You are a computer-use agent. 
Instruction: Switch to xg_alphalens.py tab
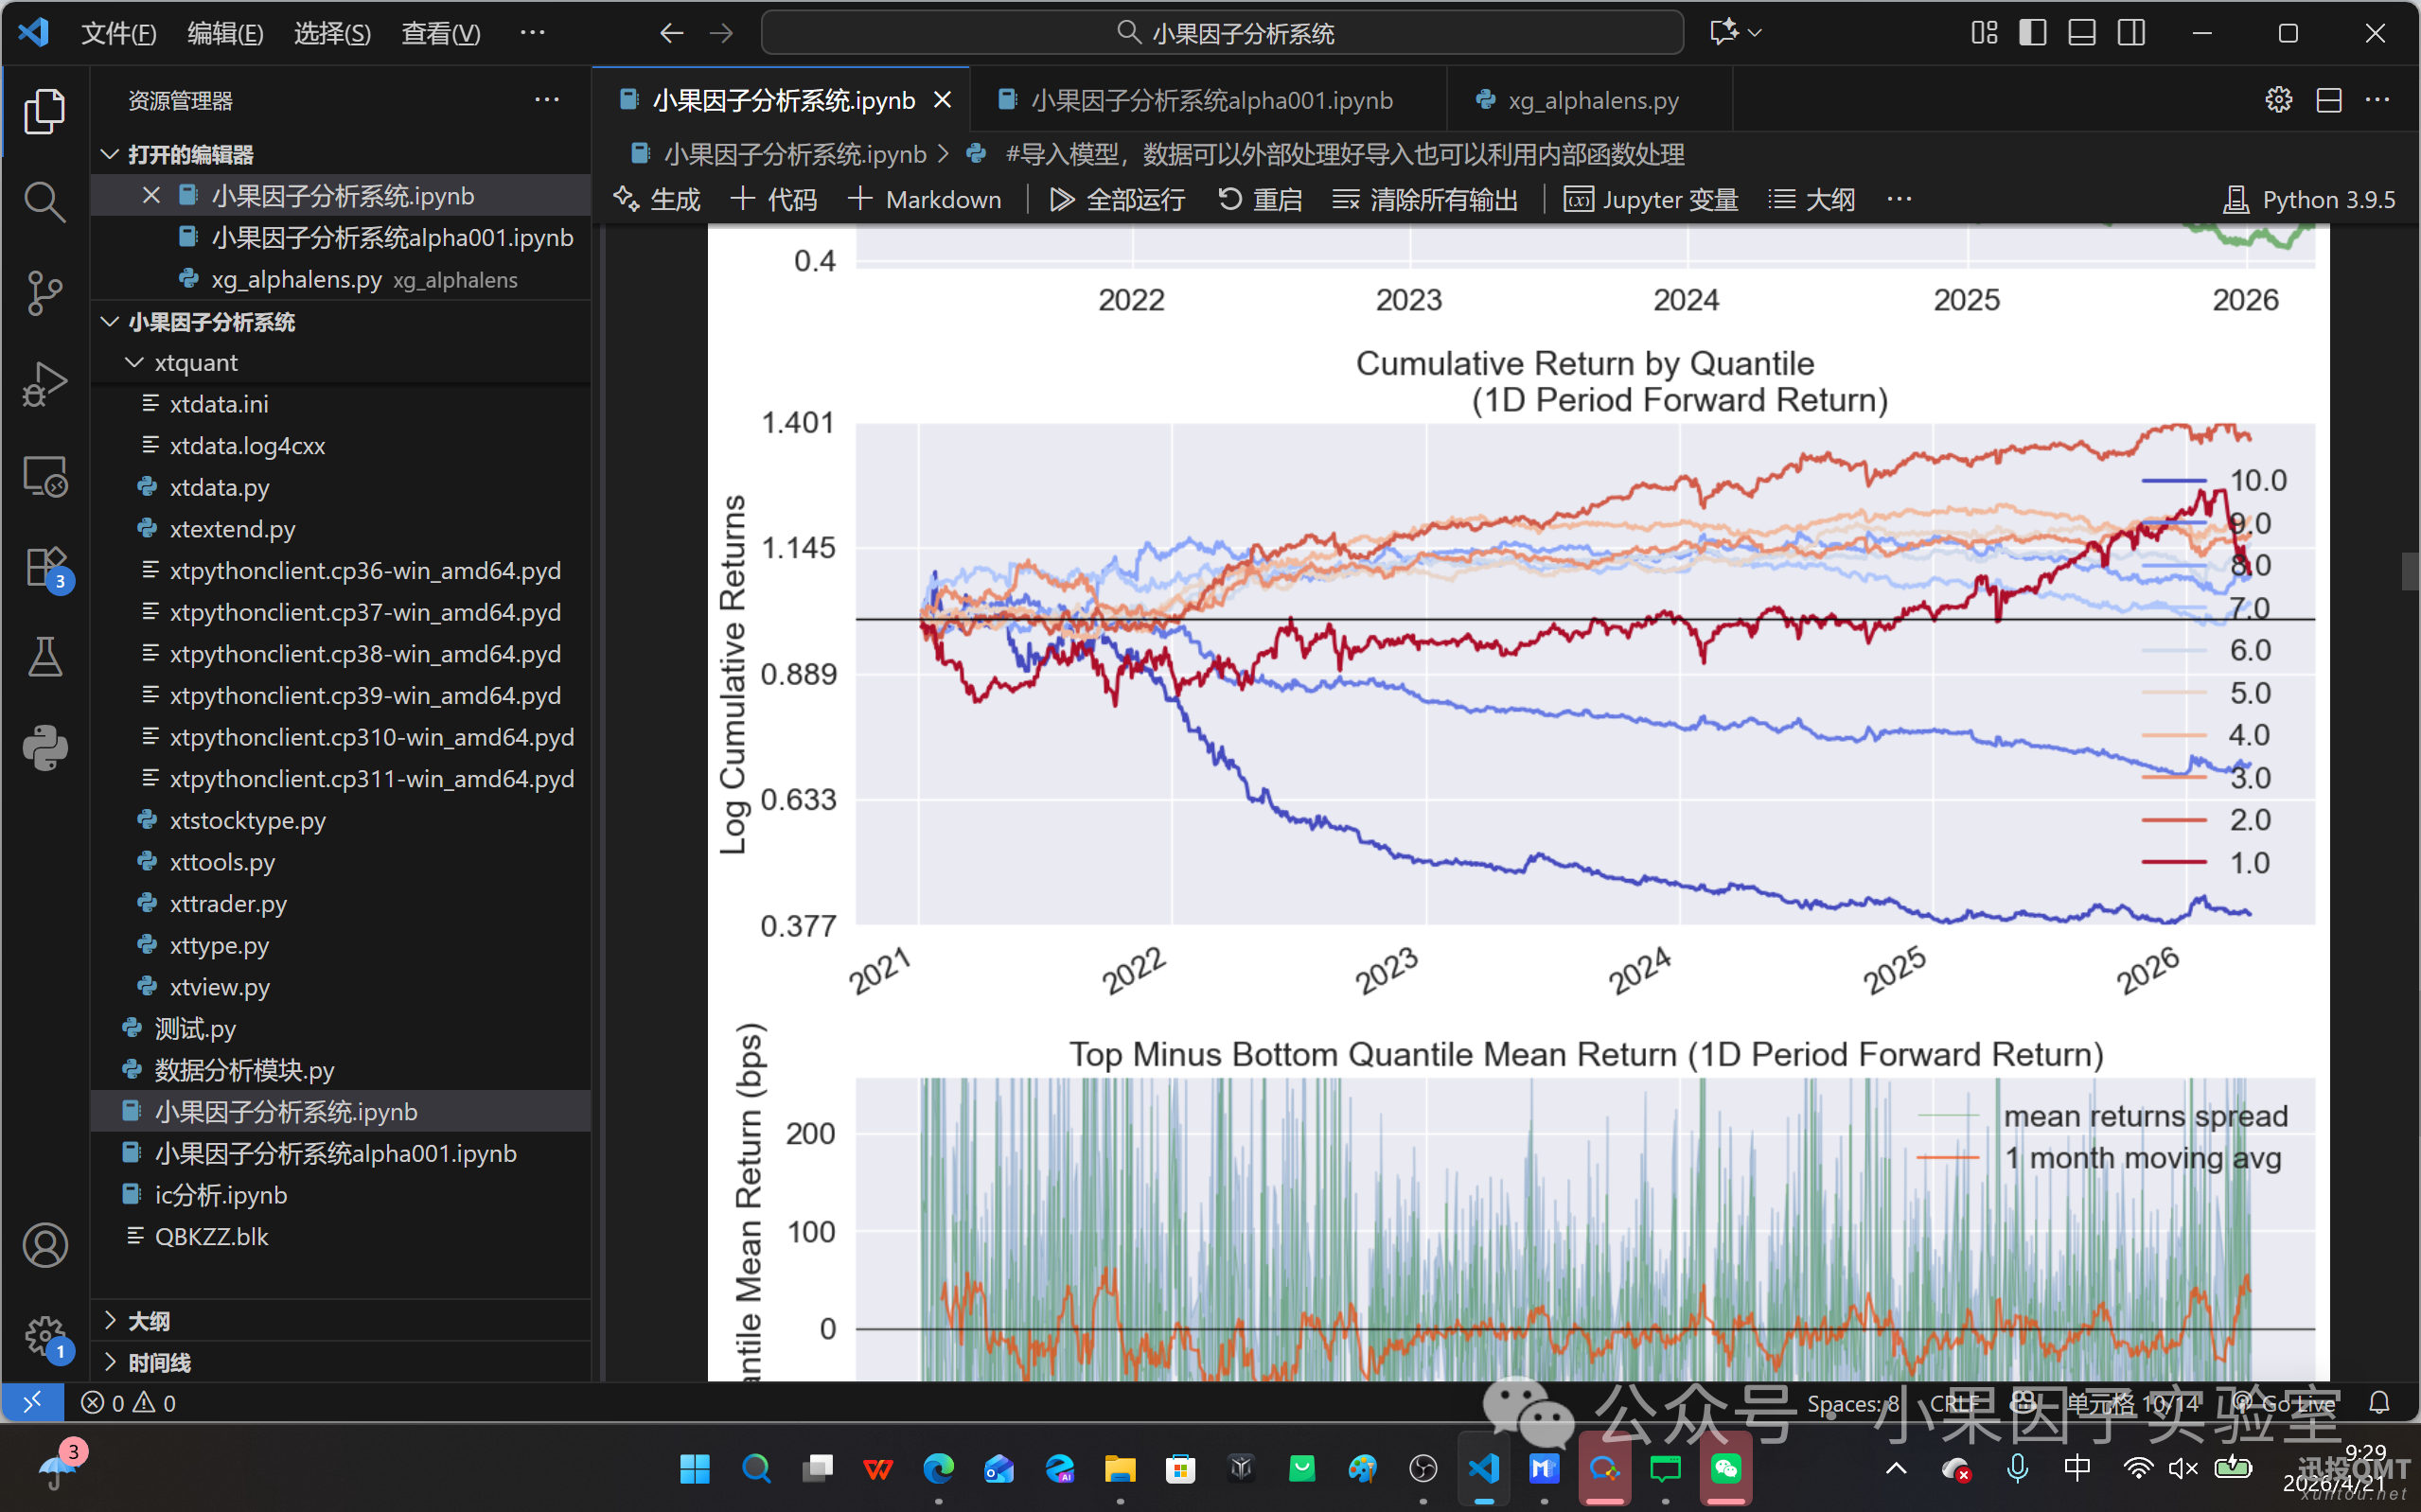point(1592,100)
